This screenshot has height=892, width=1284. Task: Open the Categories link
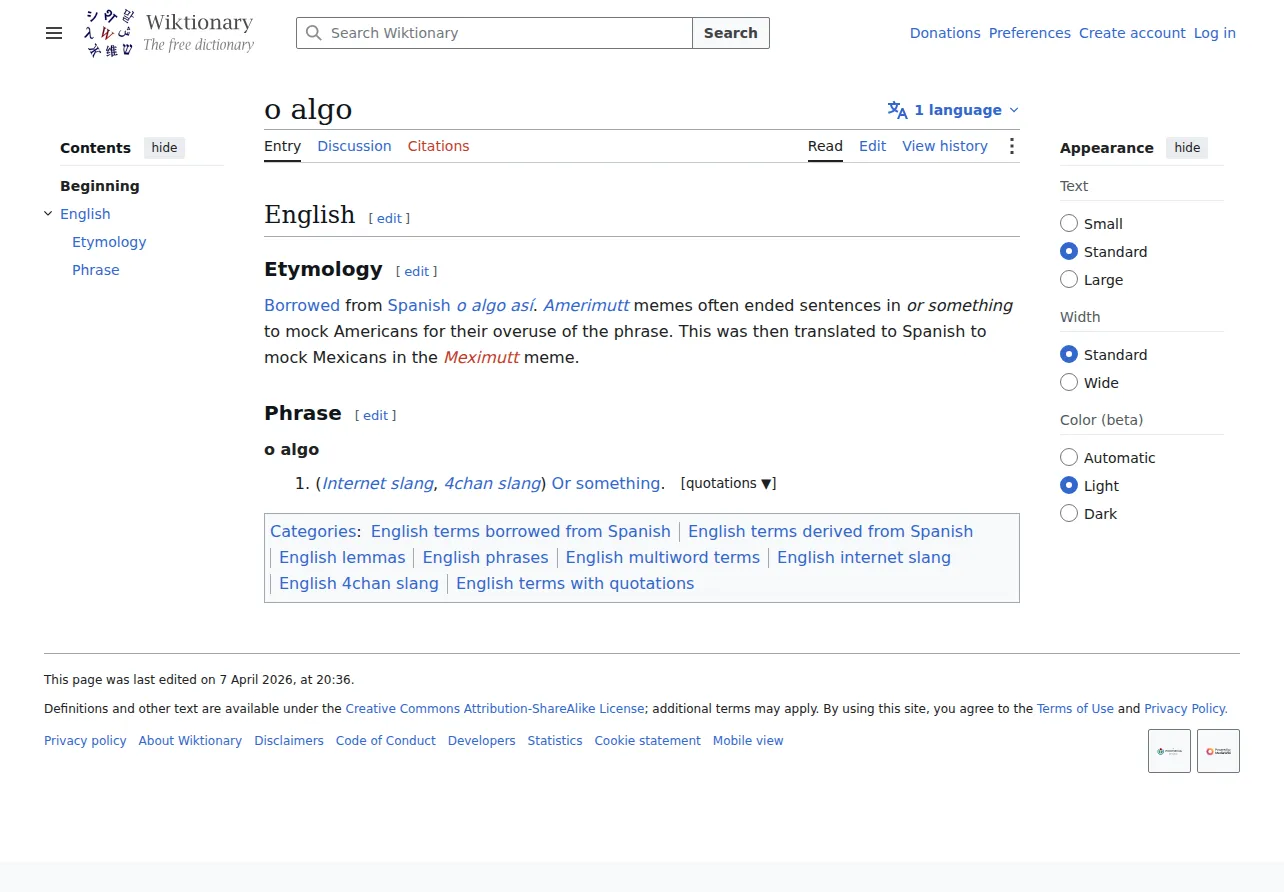click(313, 531)
